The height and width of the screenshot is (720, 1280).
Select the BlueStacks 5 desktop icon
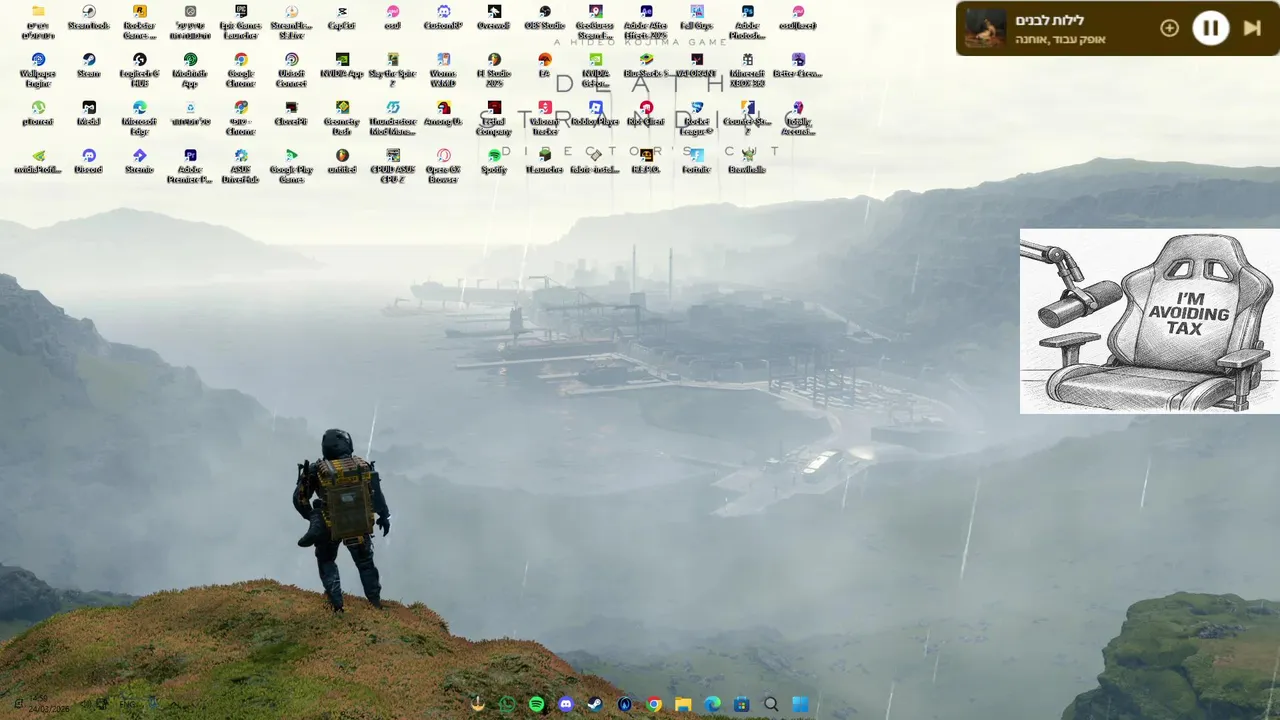[x=646, y=66]
